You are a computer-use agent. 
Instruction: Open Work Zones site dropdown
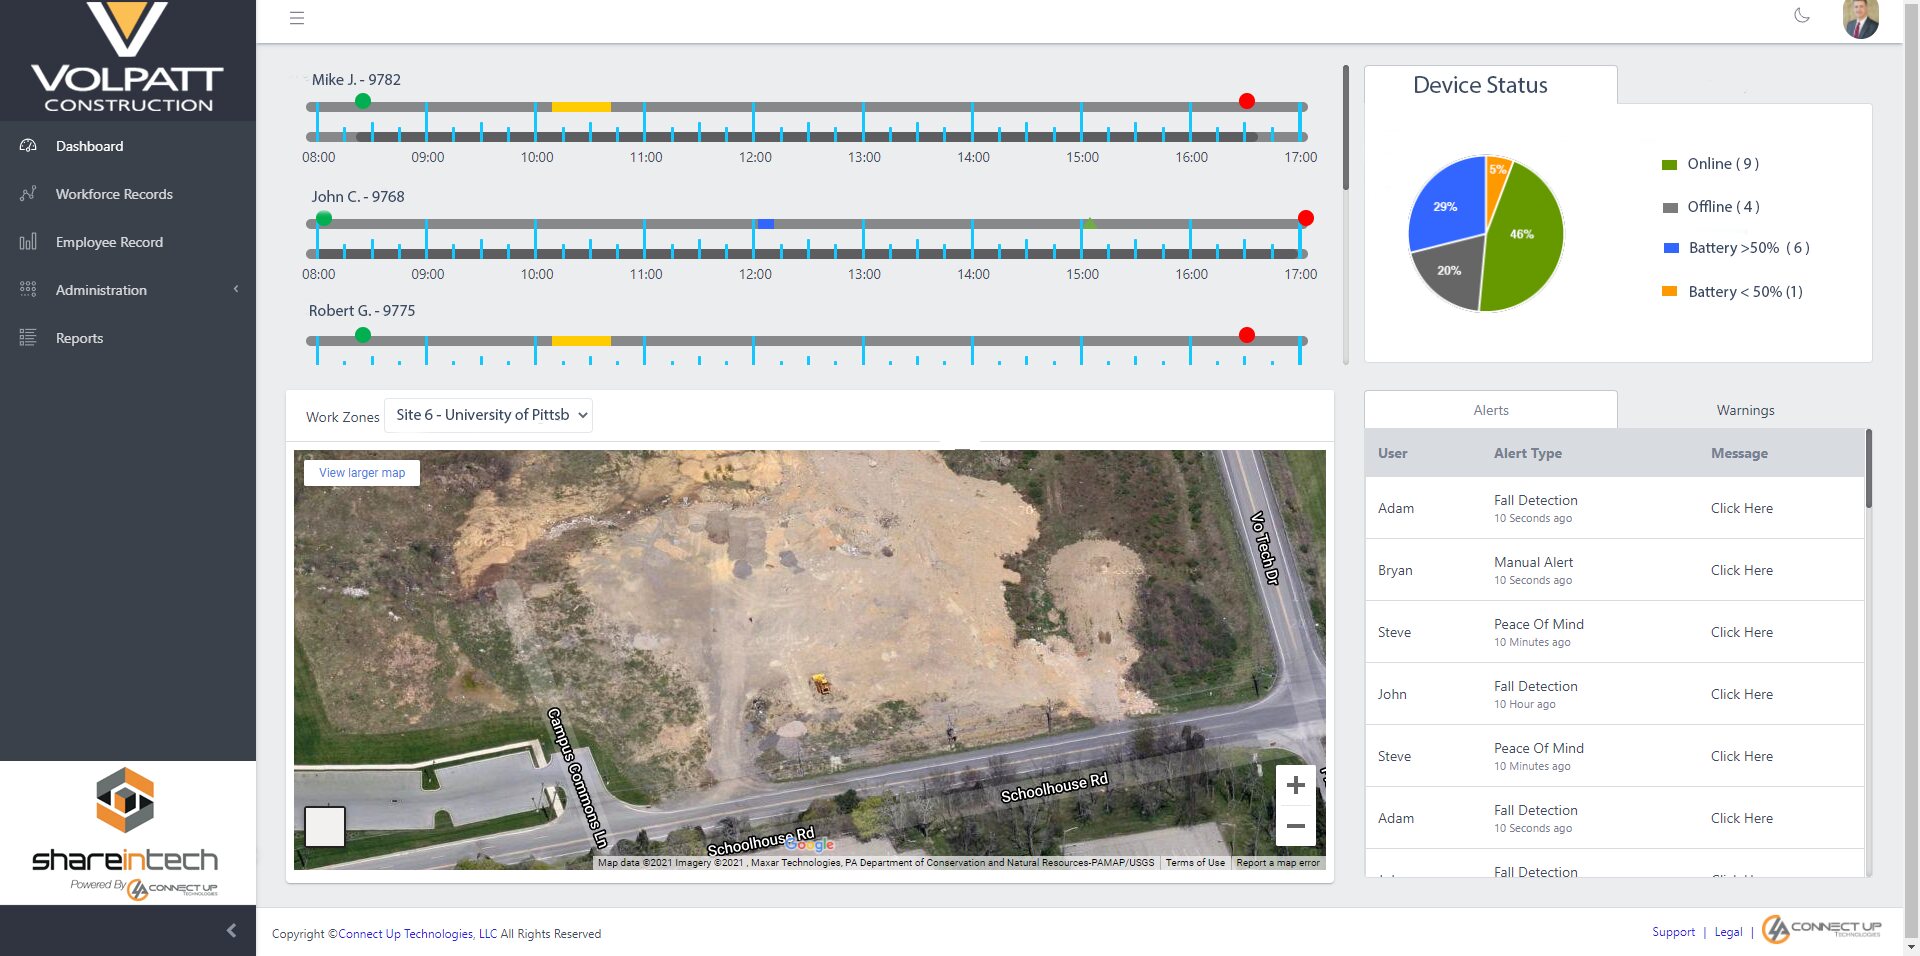click(x=489, y=415)
